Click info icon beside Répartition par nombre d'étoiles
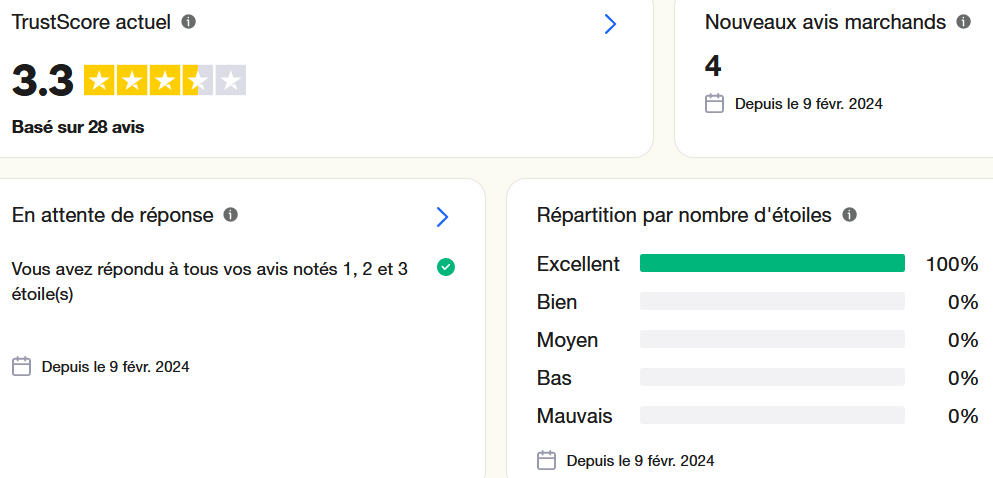This screenshot has height=478, width=993. click(849, 215)
